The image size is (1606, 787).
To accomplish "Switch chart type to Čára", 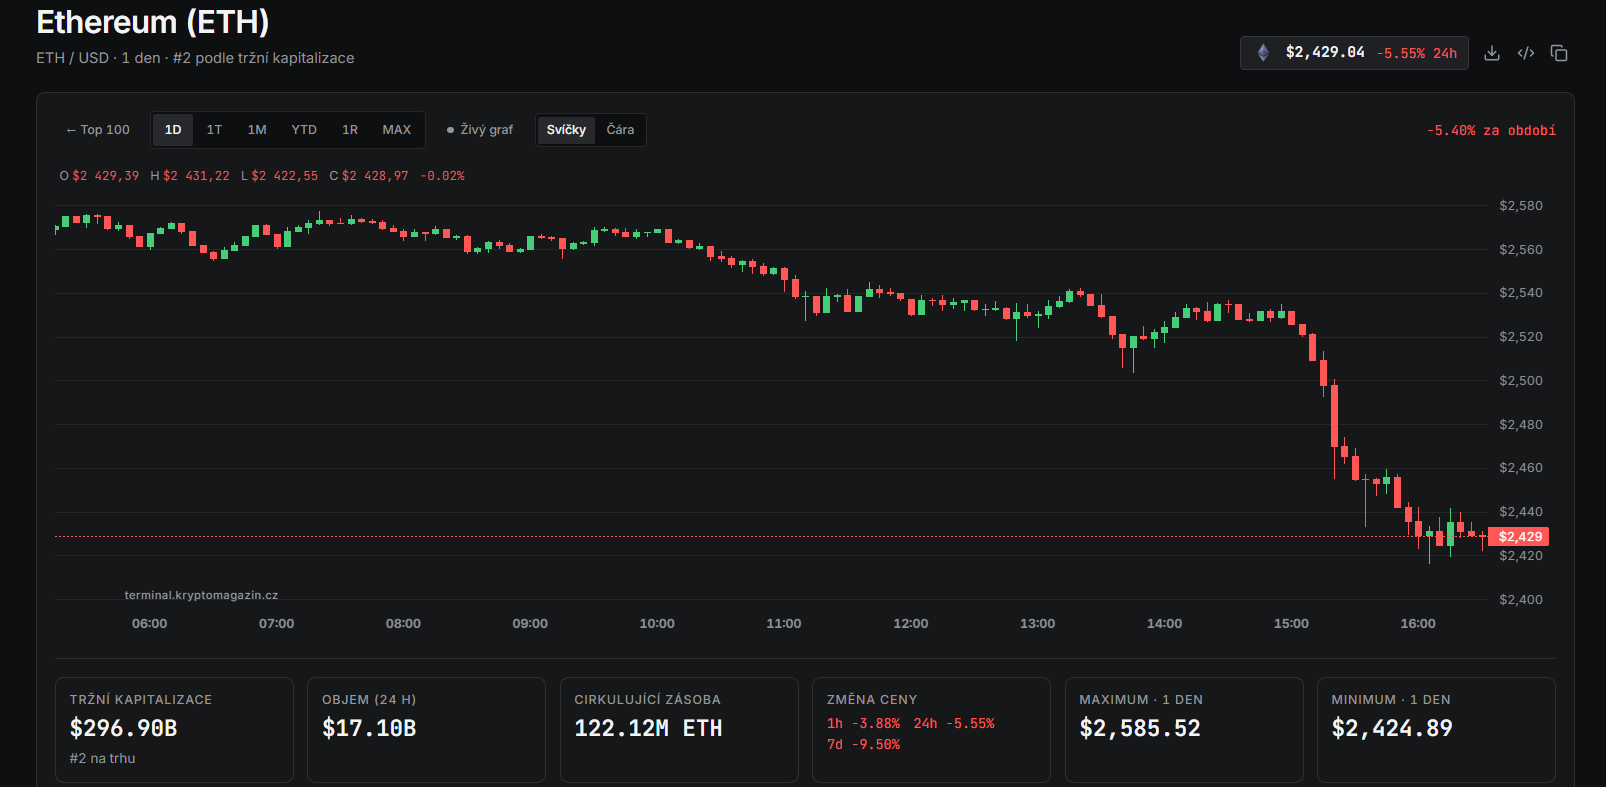I will click(x=620, y=130).
